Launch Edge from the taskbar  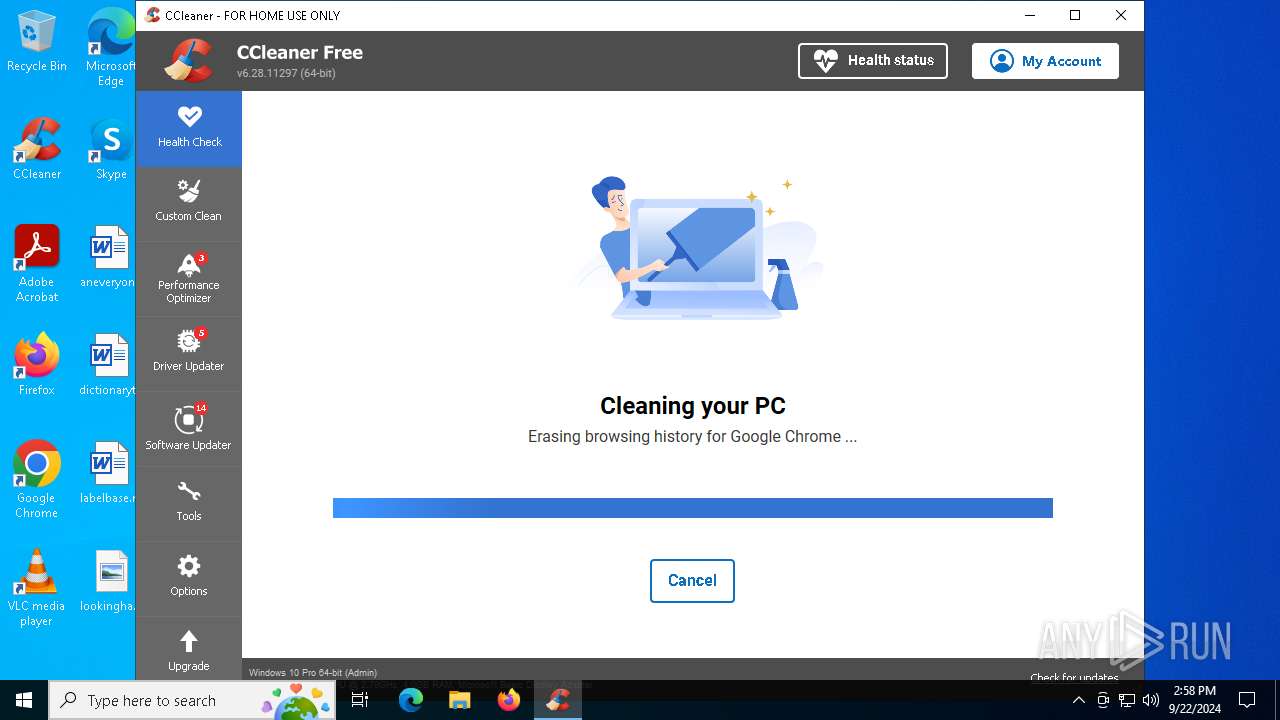[411, 700]
